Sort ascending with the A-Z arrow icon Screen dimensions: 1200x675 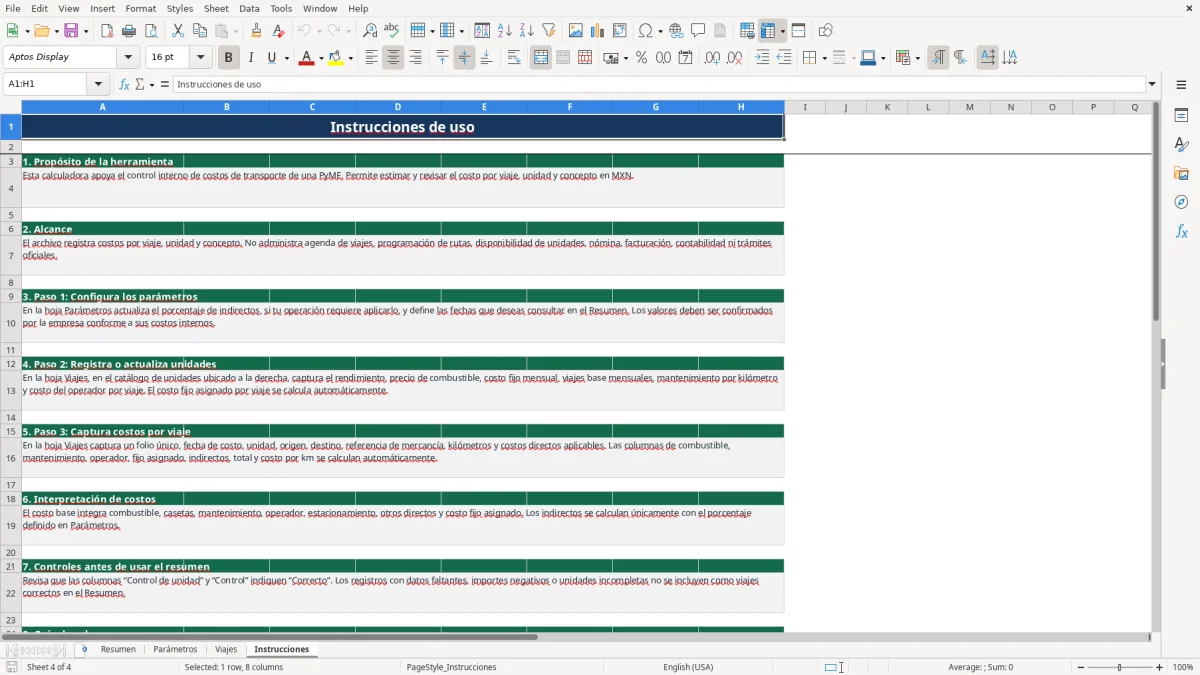click(x=505, y=31)
